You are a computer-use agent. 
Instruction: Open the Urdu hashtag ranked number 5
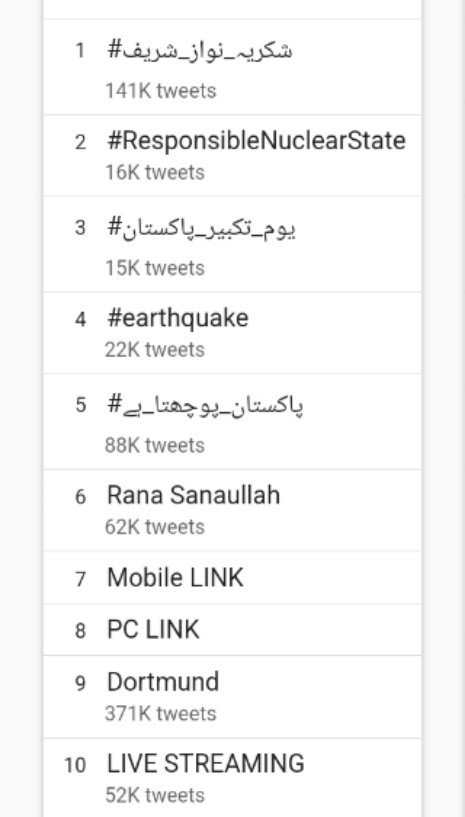(x=205, y=406)
